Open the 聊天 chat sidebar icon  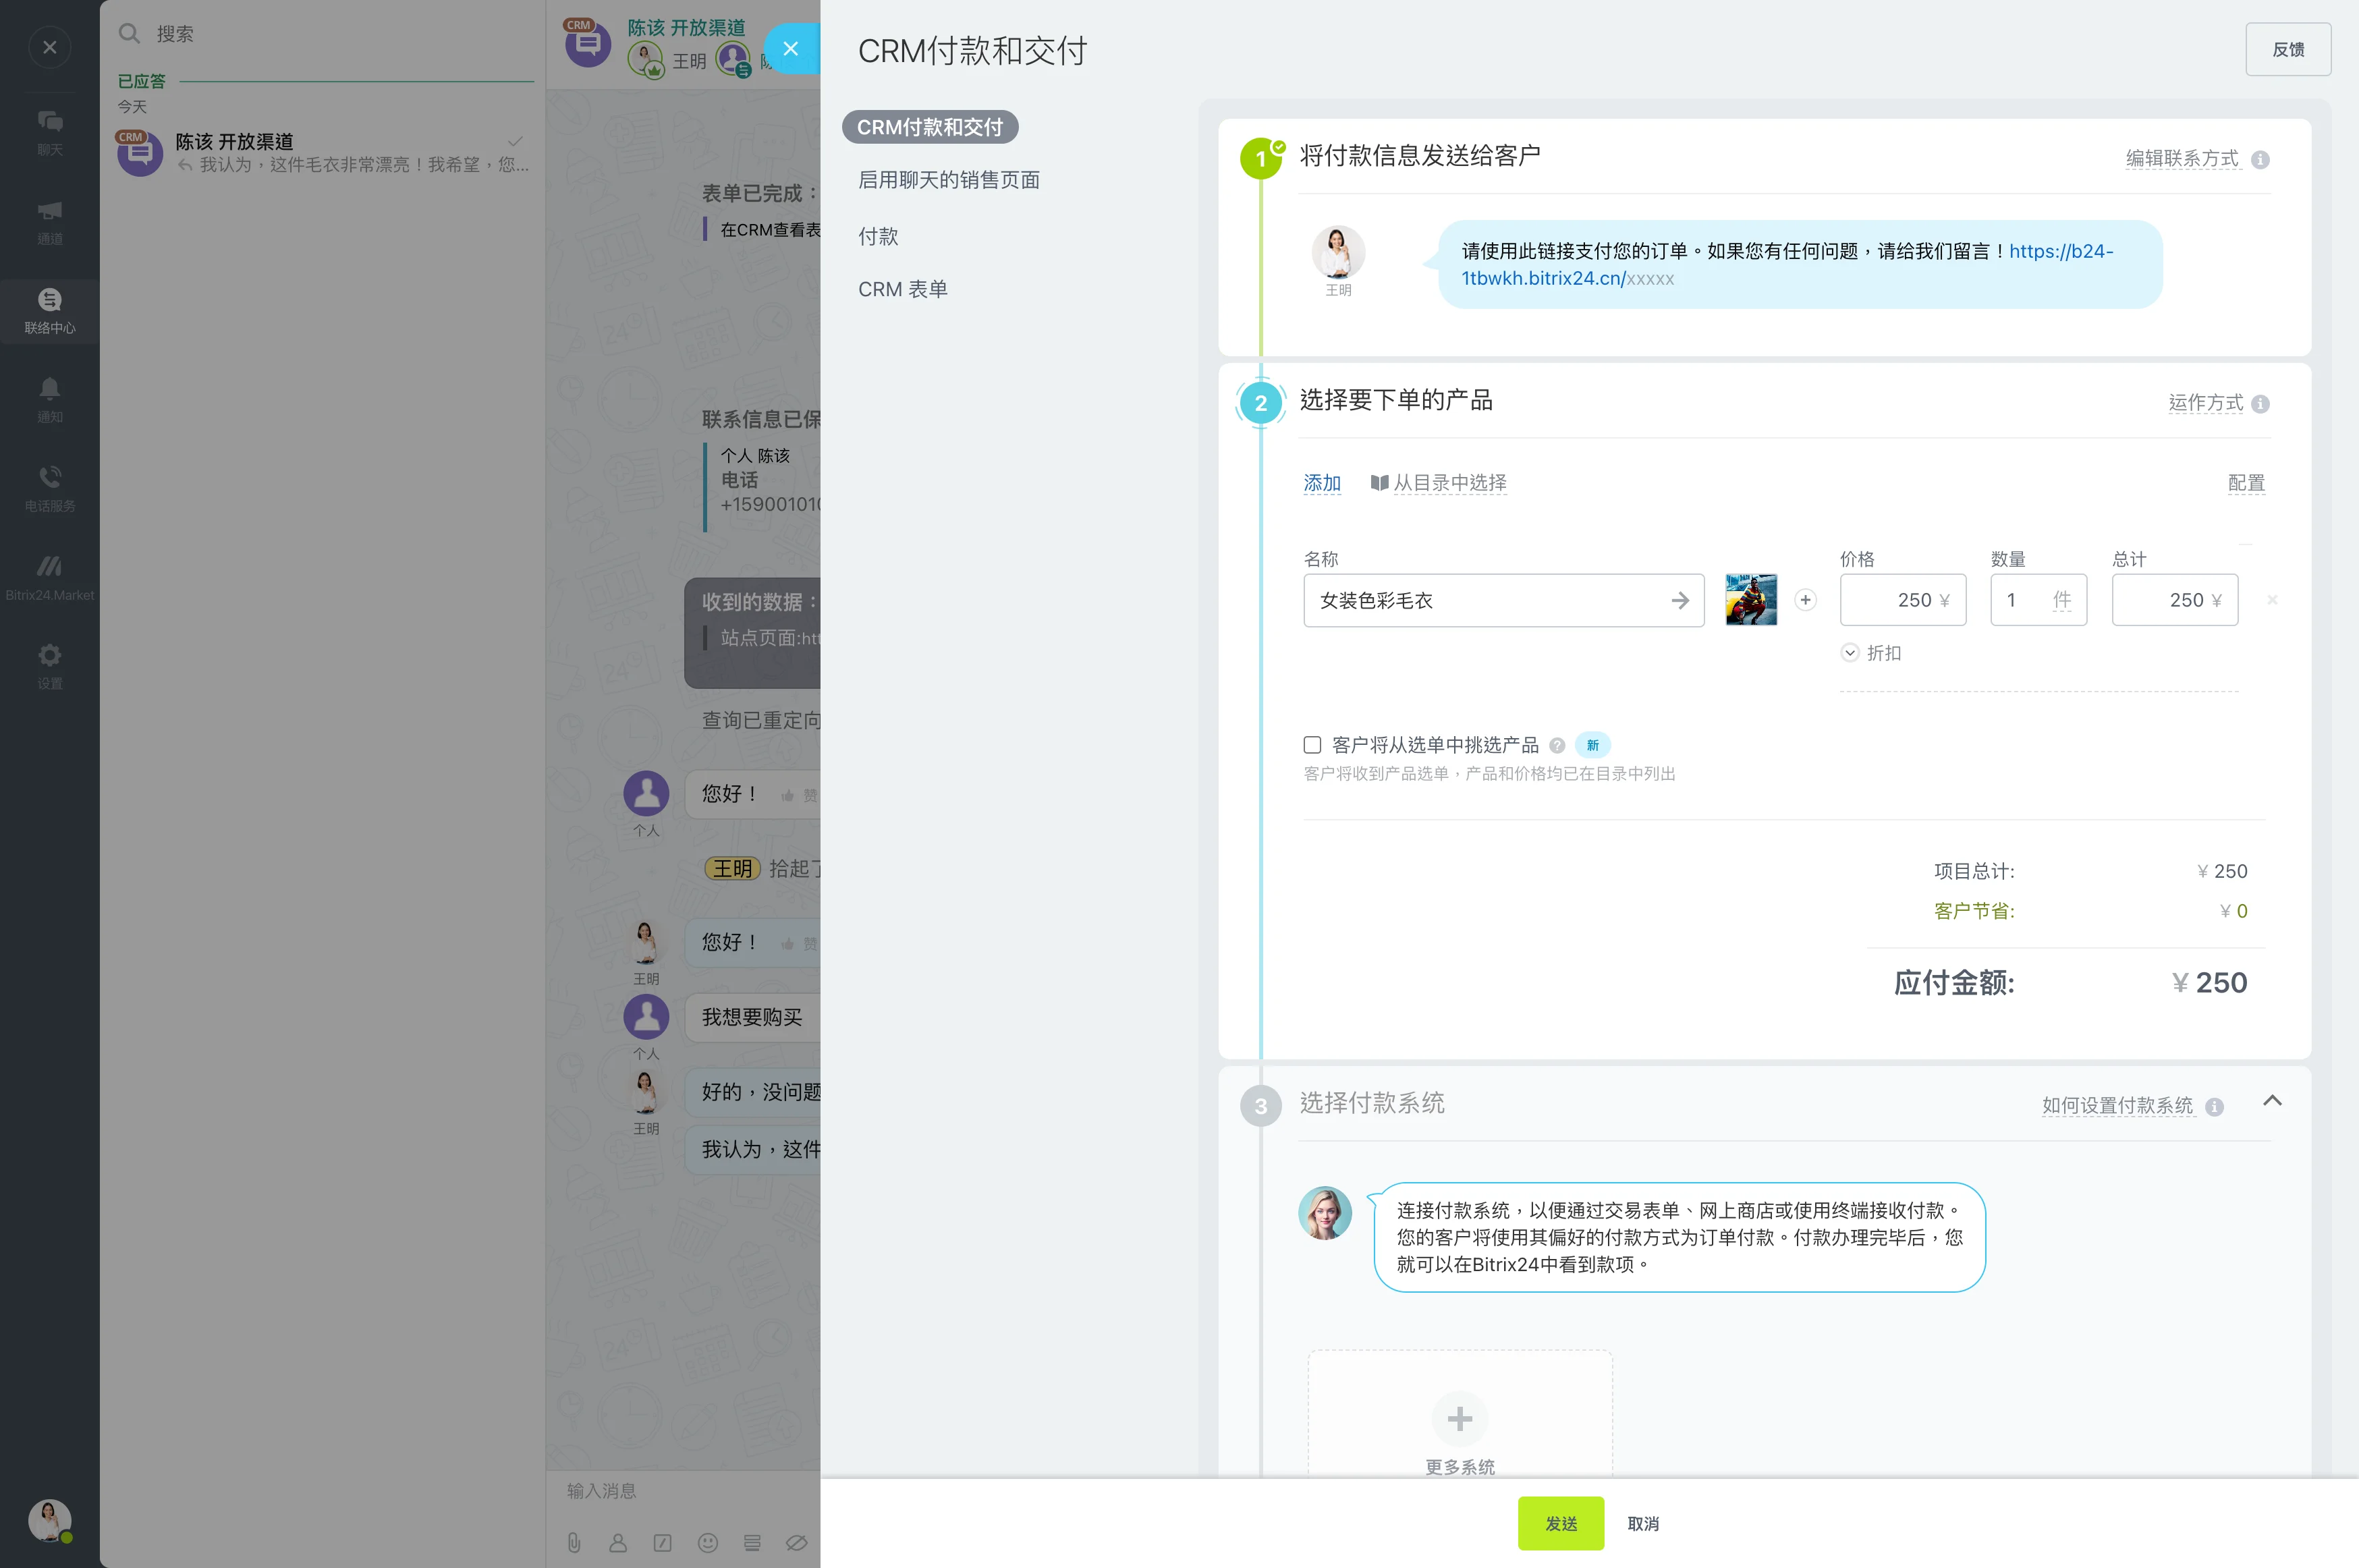(49, 132)
